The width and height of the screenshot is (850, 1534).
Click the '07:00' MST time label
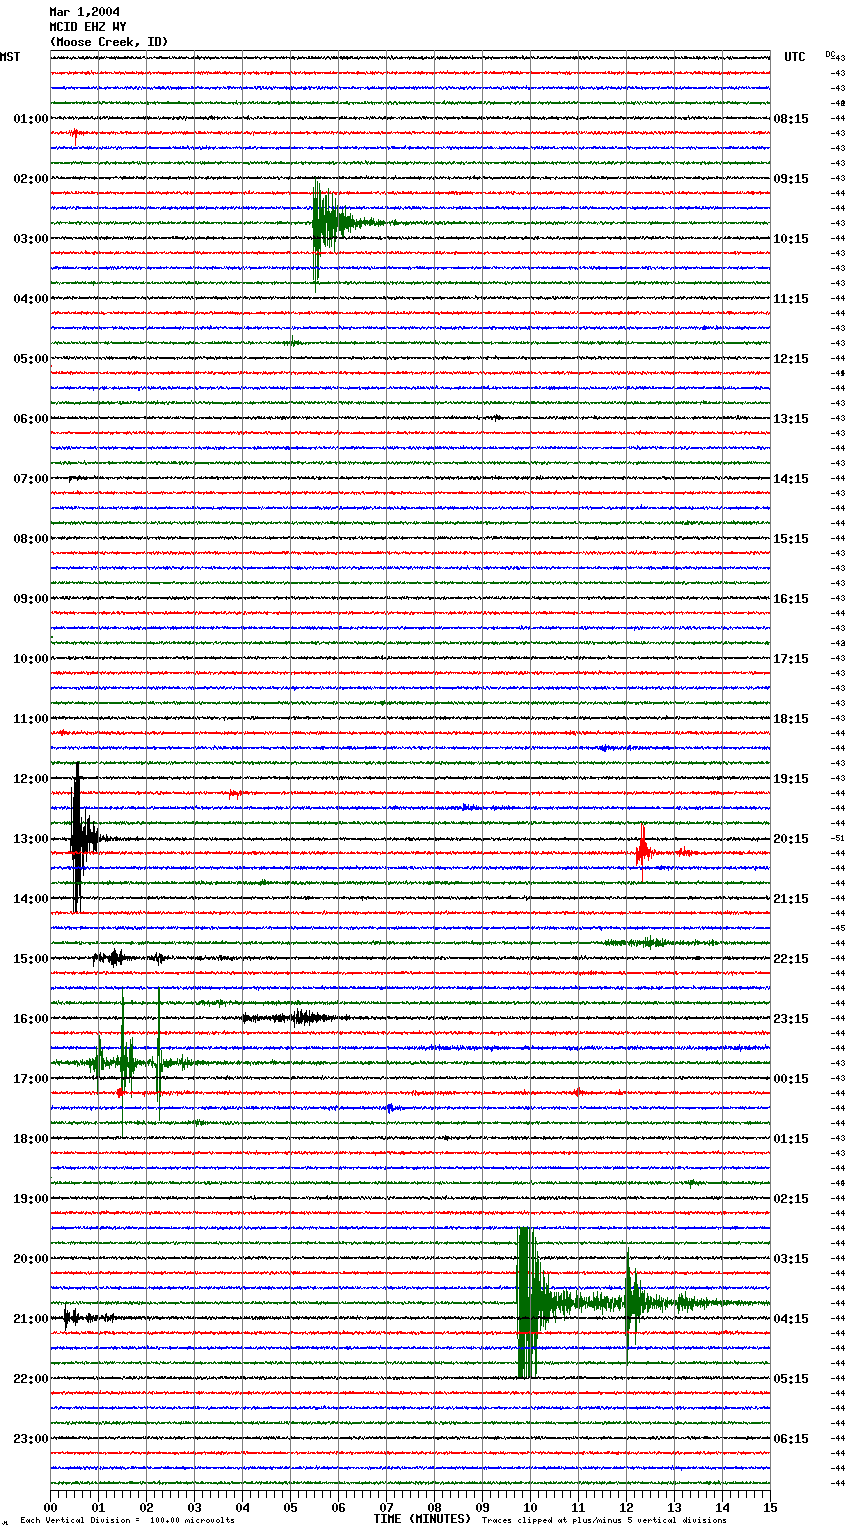coord(31,479)
